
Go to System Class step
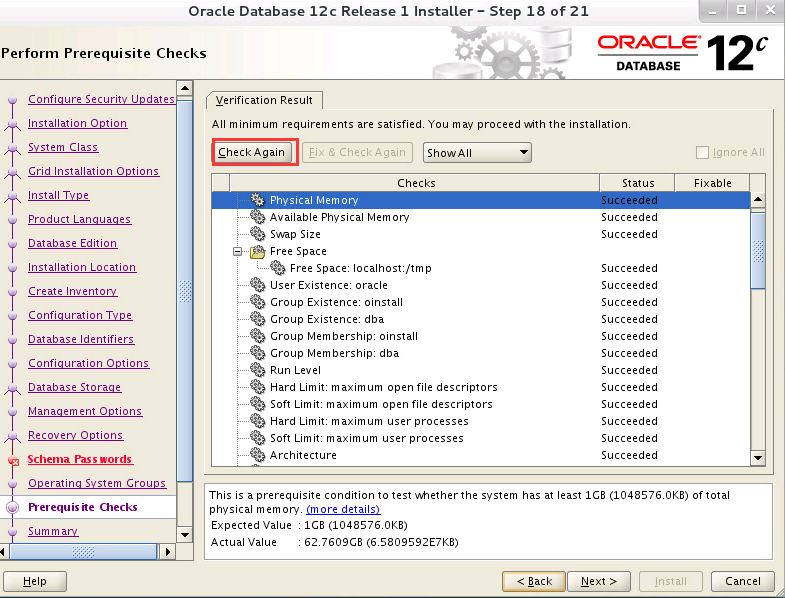63,147
